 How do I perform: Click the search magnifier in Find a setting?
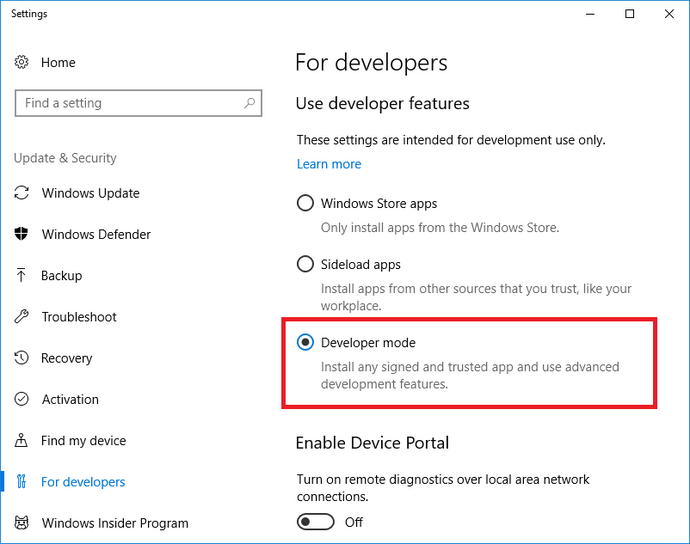[x=250, y=103]
